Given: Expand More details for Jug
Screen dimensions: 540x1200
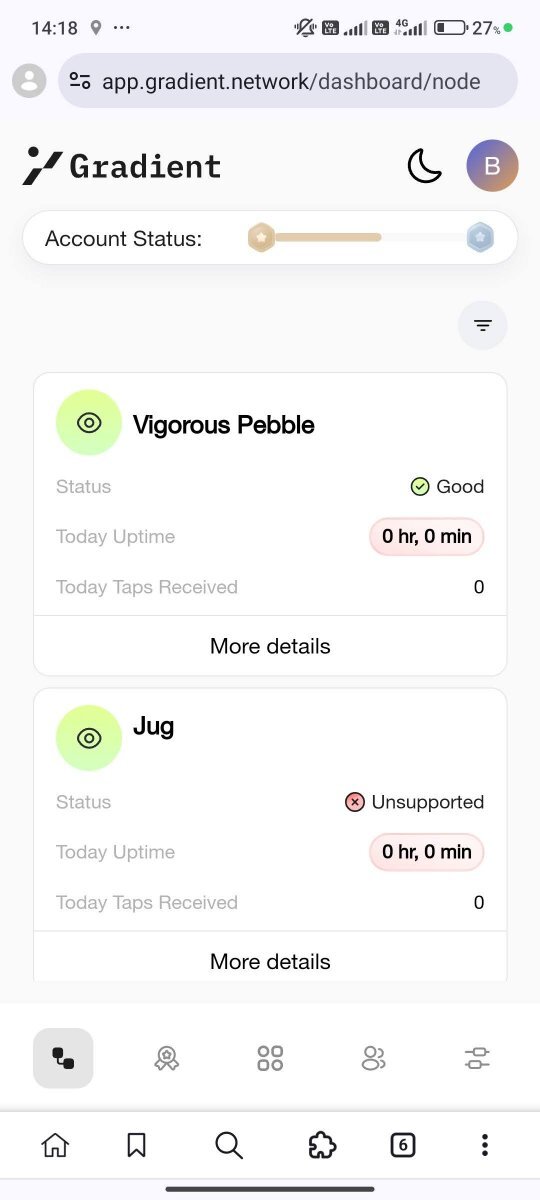Looking at the screenshot, I should (x=270, y=961).
